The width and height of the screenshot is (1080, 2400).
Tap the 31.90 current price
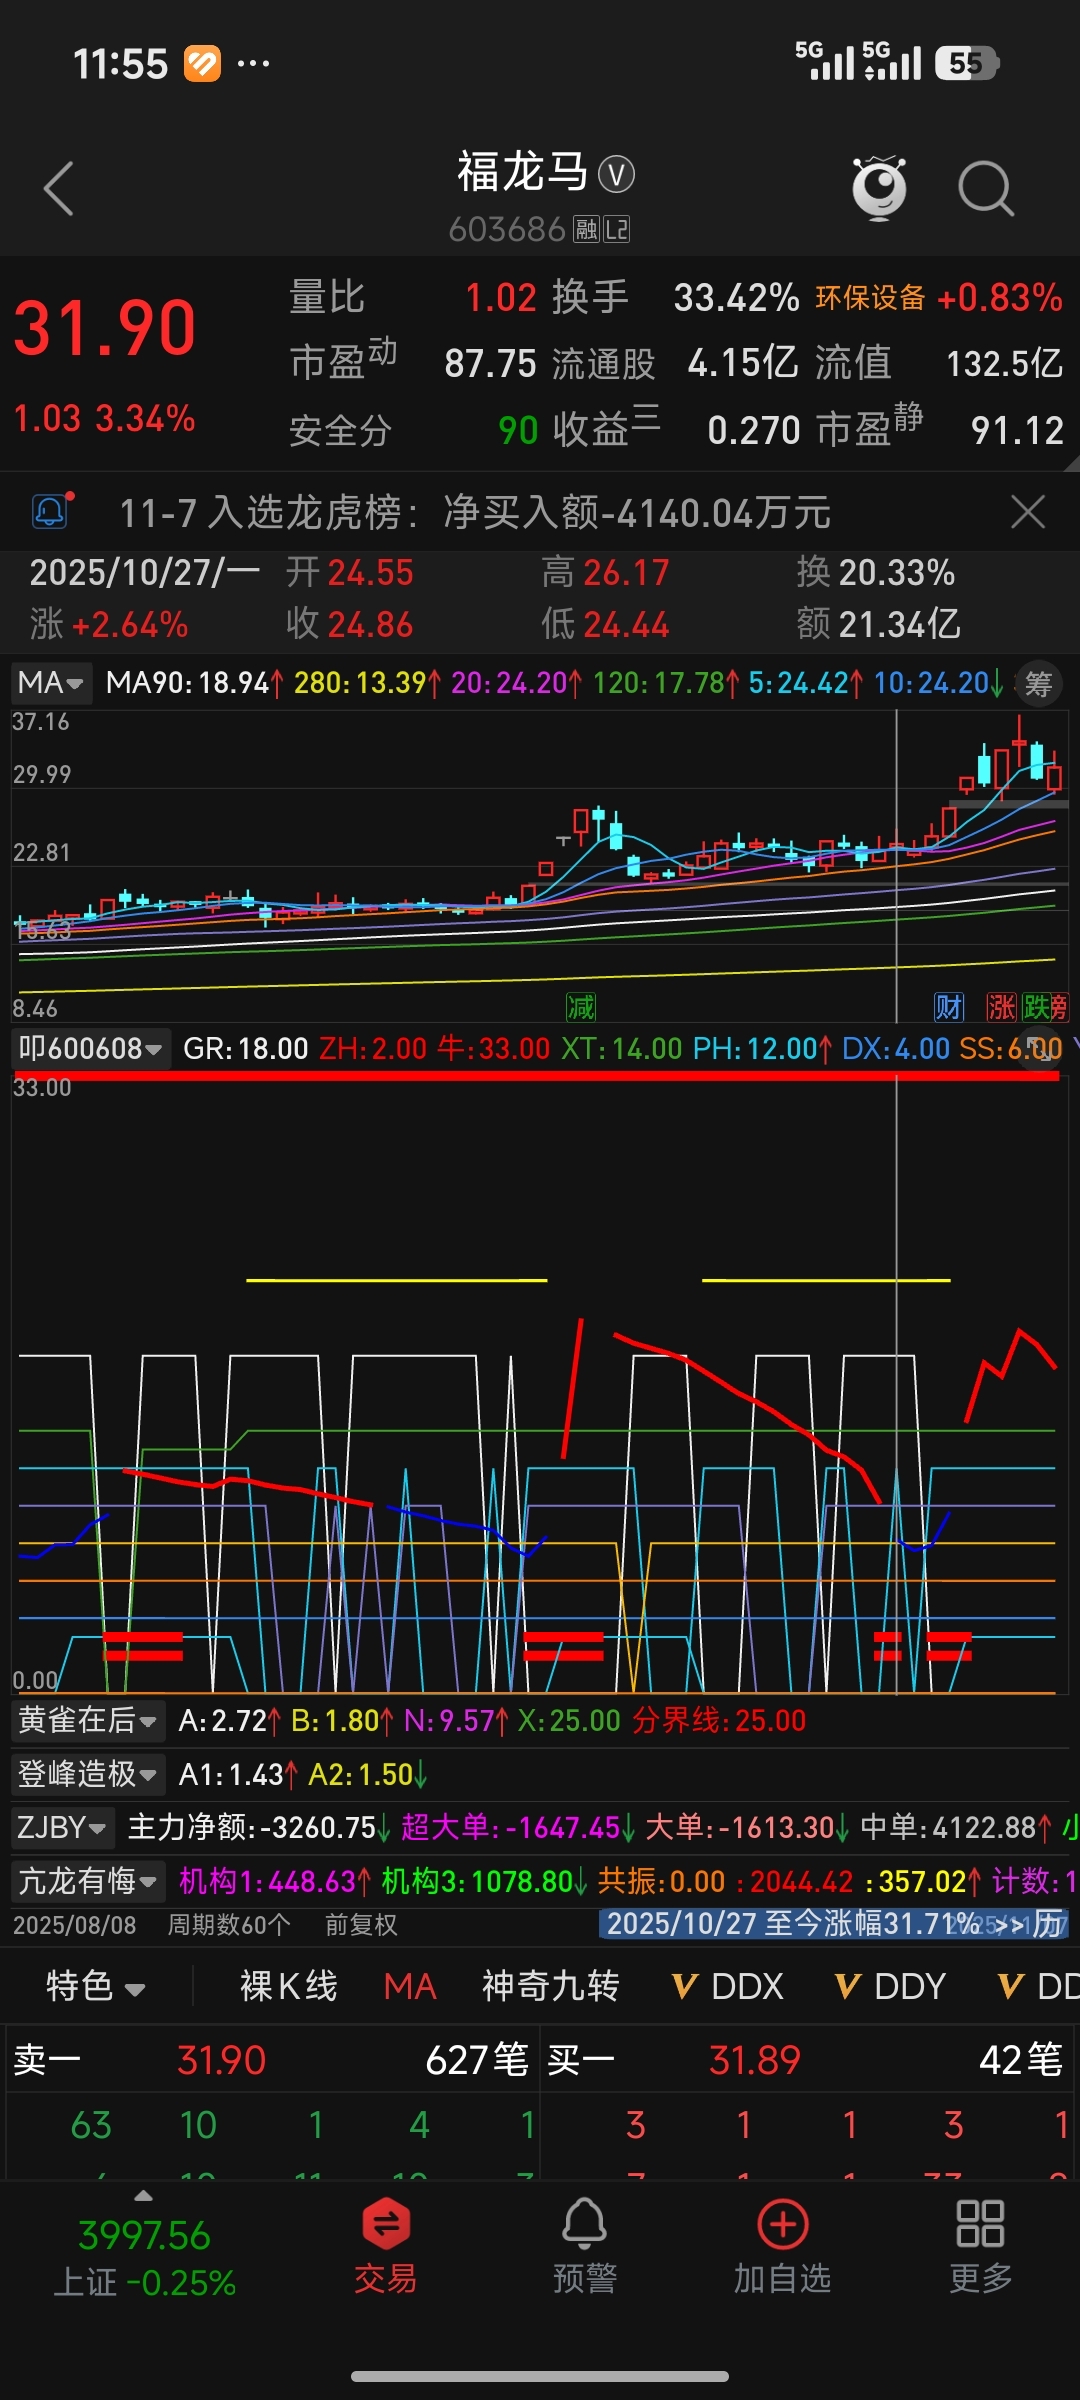tap(105, 328)
